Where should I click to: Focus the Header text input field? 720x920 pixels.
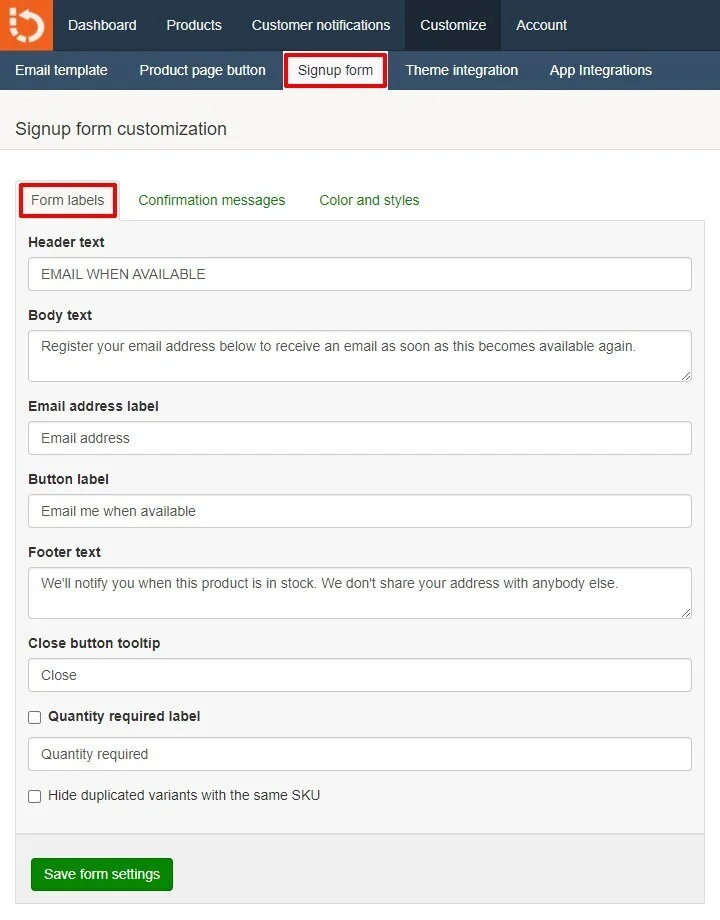(x=360, y=274)
